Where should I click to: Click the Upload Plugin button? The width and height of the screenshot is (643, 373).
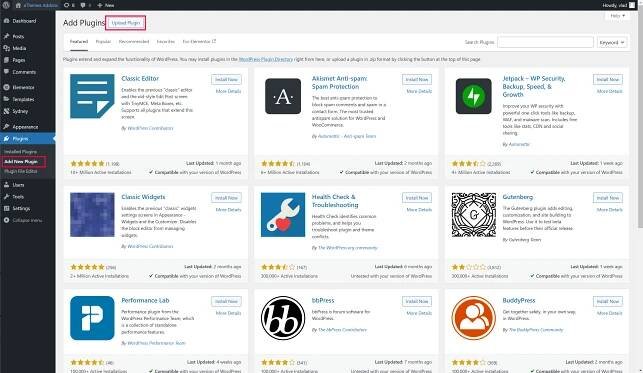click(125, 23)
